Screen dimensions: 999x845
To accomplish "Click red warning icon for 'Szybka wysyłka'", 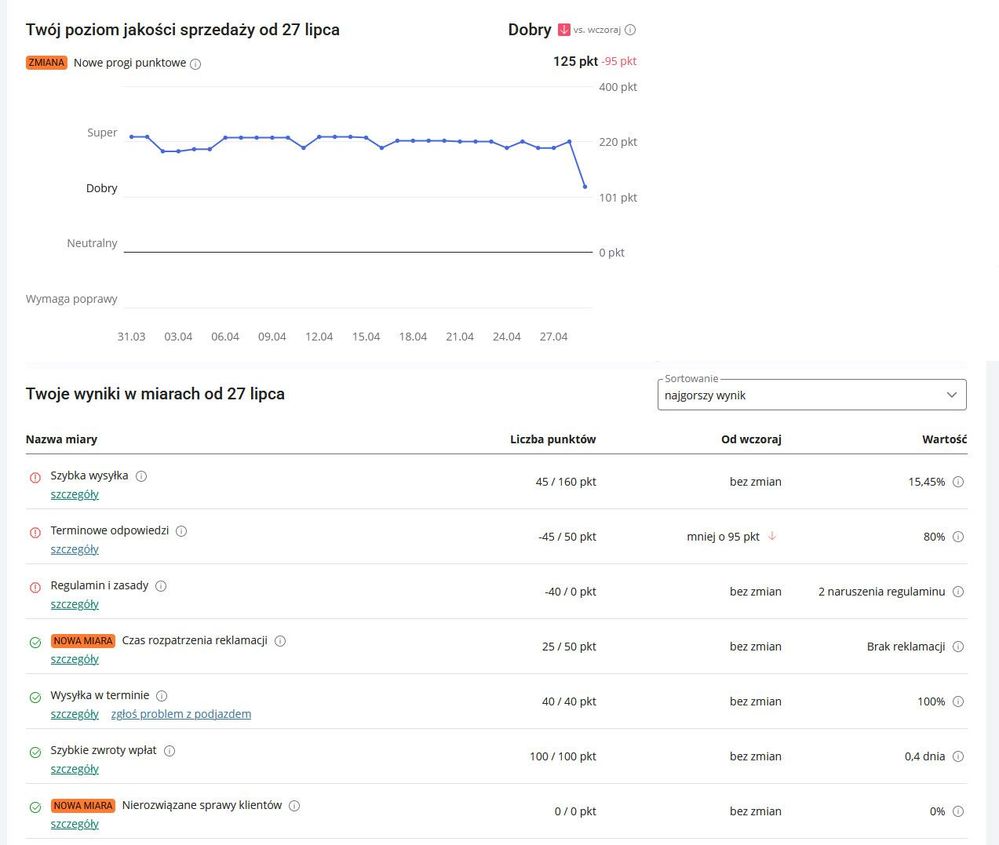I will click(36, 477).
